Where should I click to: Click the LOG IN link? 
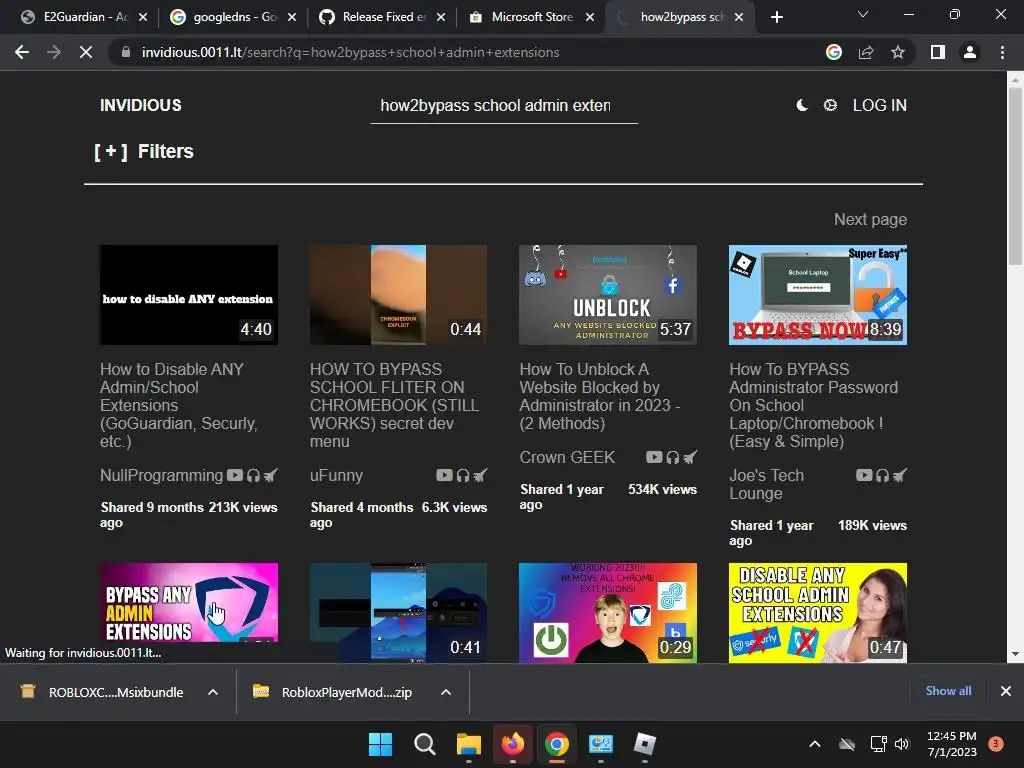[x=879, y=105]
